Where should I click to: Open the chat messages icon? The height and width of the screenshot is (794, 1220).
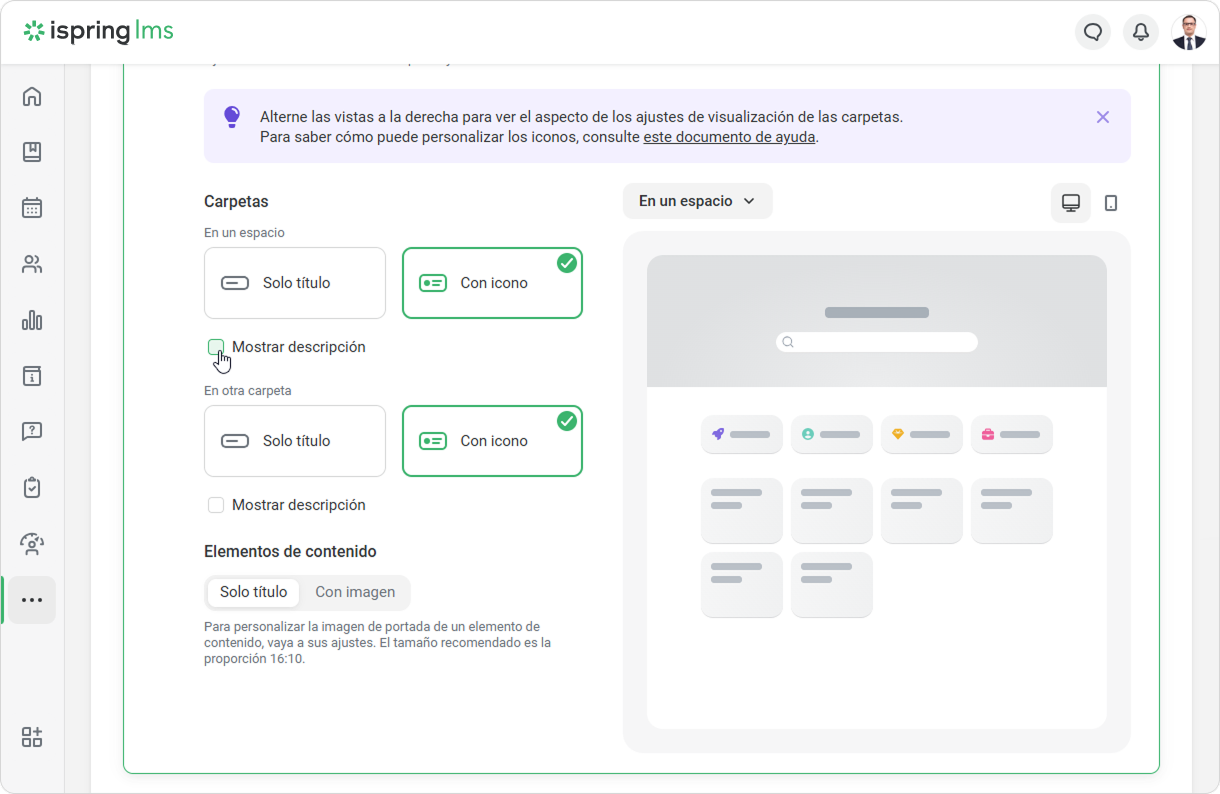[x=1093, y=32]
